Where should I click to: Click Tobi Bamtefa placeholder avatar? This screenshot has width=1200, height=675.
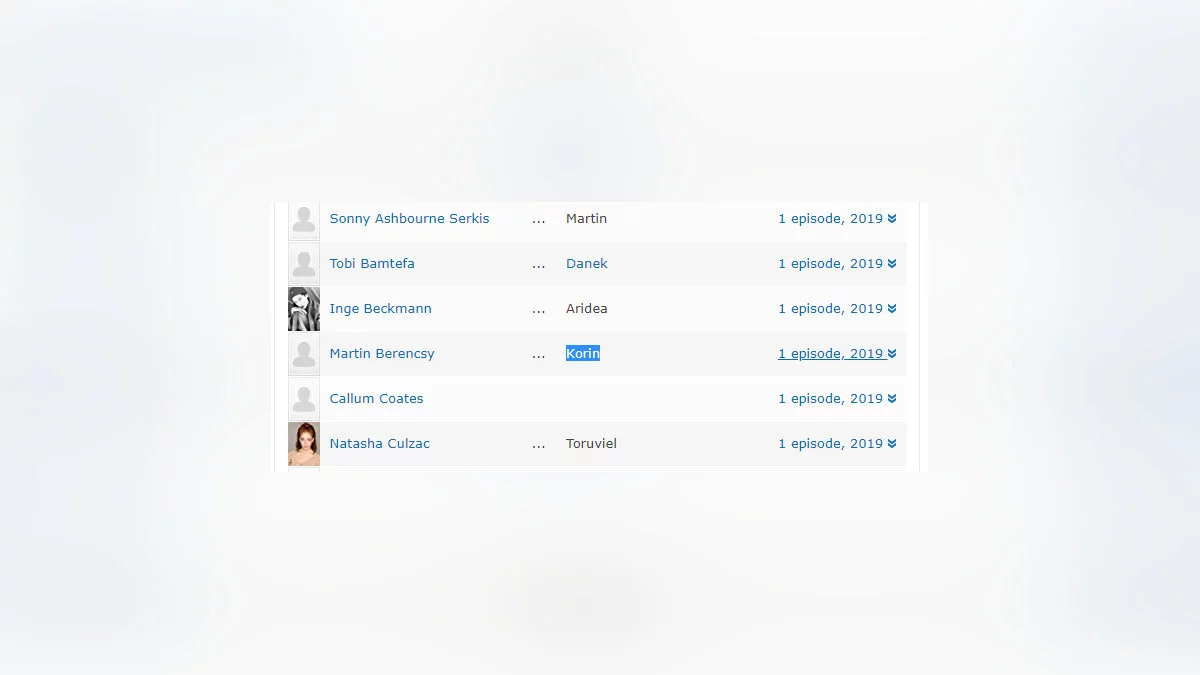pyautogui.click(x=304, y=264)
